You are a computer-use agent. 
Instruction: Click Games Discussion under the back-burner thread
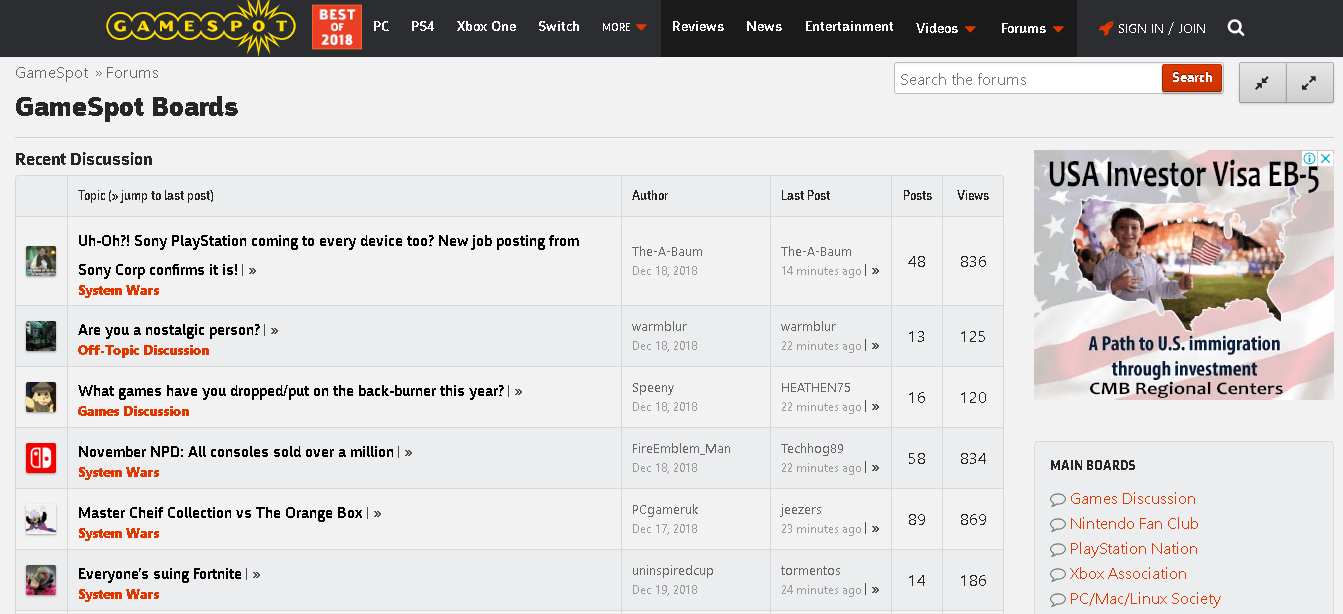tap(134, 412)
